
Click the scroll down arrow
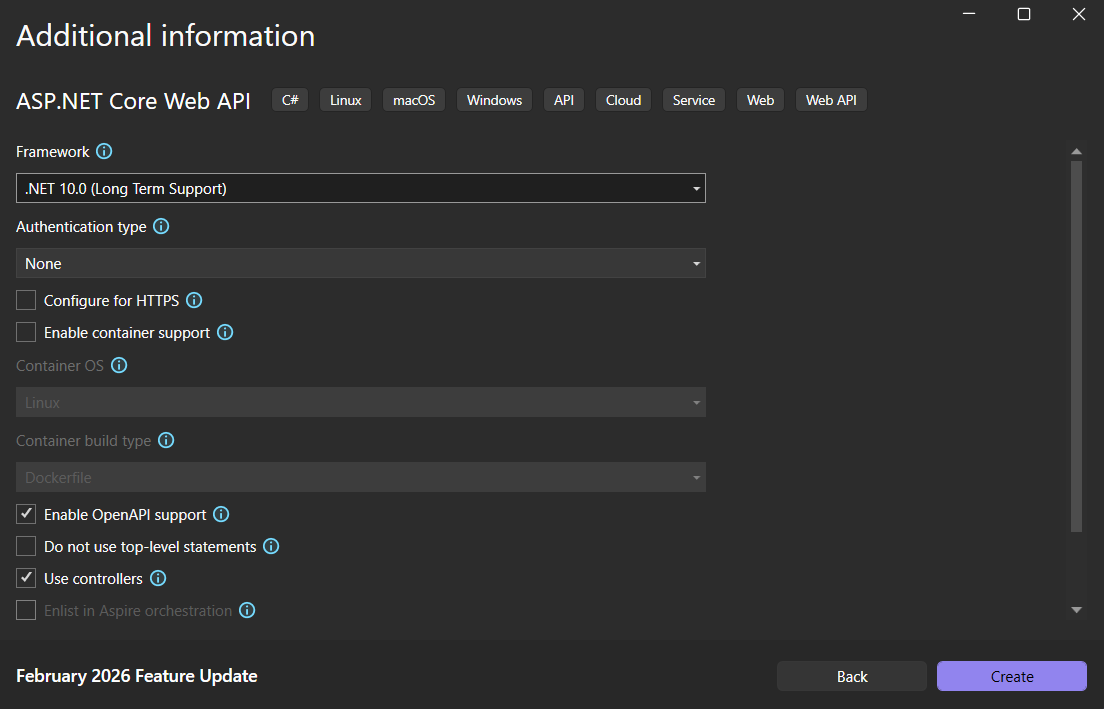coord(1076,609)
